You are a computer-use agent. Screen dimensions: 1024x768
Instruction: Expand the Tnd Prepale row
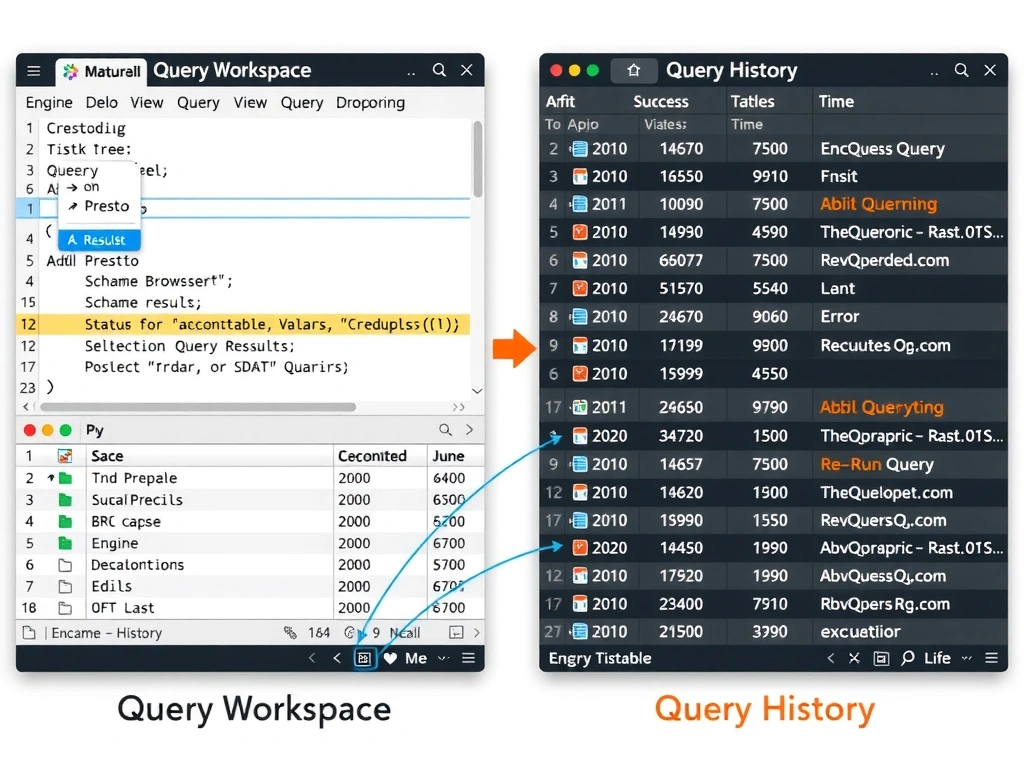click(50, 478)
